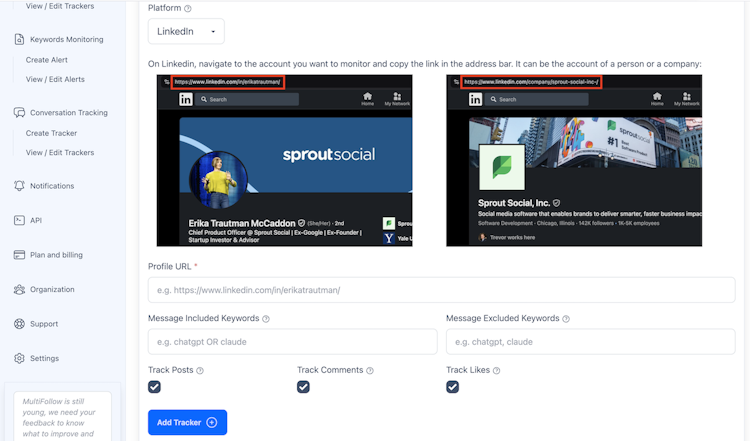The height and width of the screenshot is (441, 750).
Task: Click help icon next to Track Comments
Action: point(370,370)
